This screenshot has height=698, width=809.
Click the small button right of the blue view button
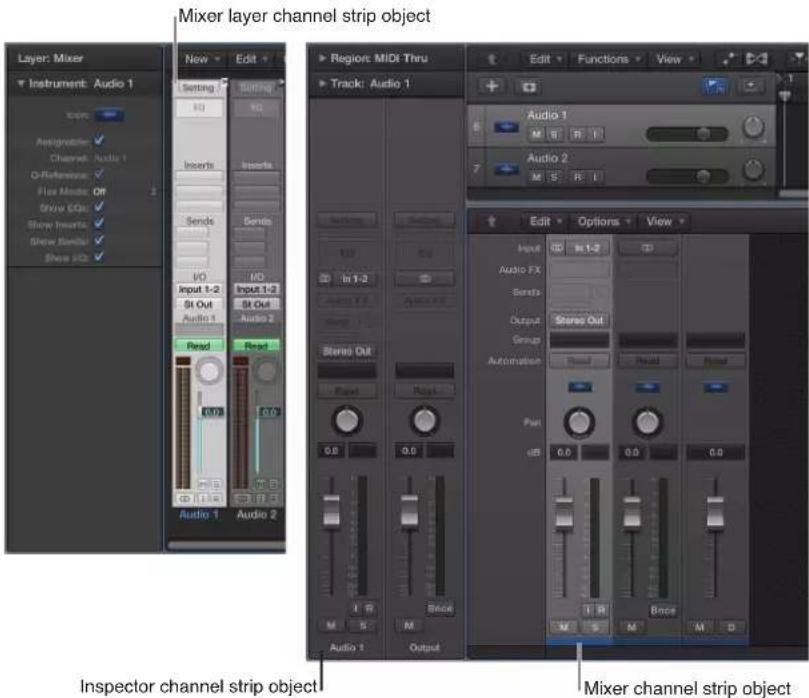751,86
